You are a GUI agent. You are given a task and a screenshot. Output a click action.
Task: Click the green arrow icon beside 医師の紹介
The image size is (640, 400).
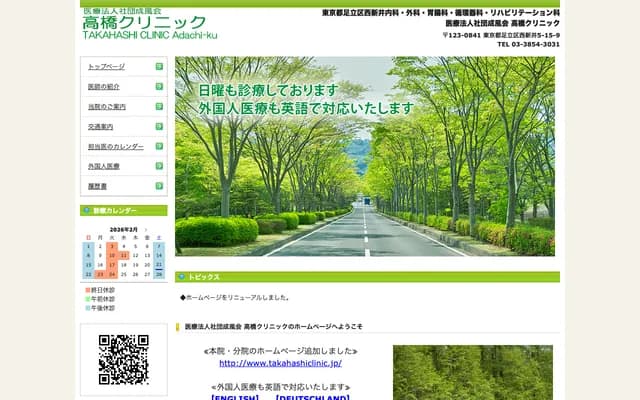click(159, 86)
